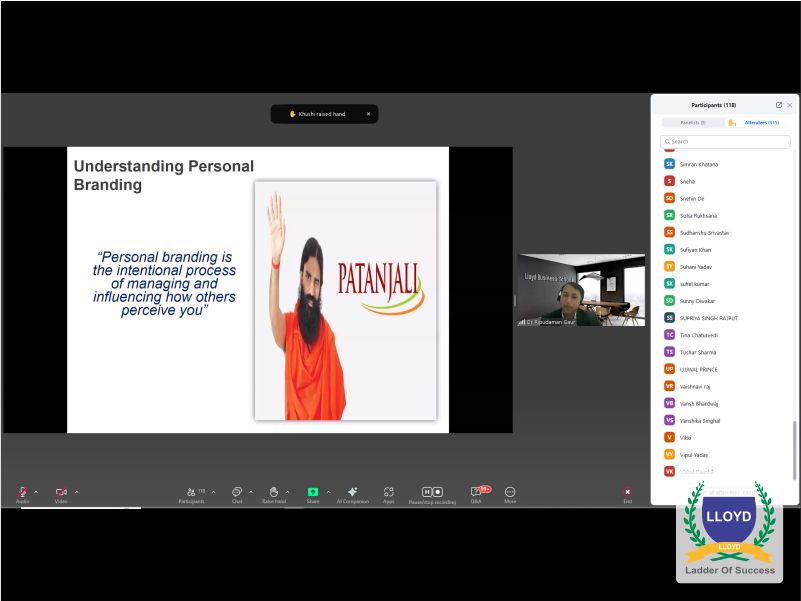This screenshot has width=801, height=601.
Task: Dismiss the 'Khushi raised hand' notification
Action: [368, 114]
